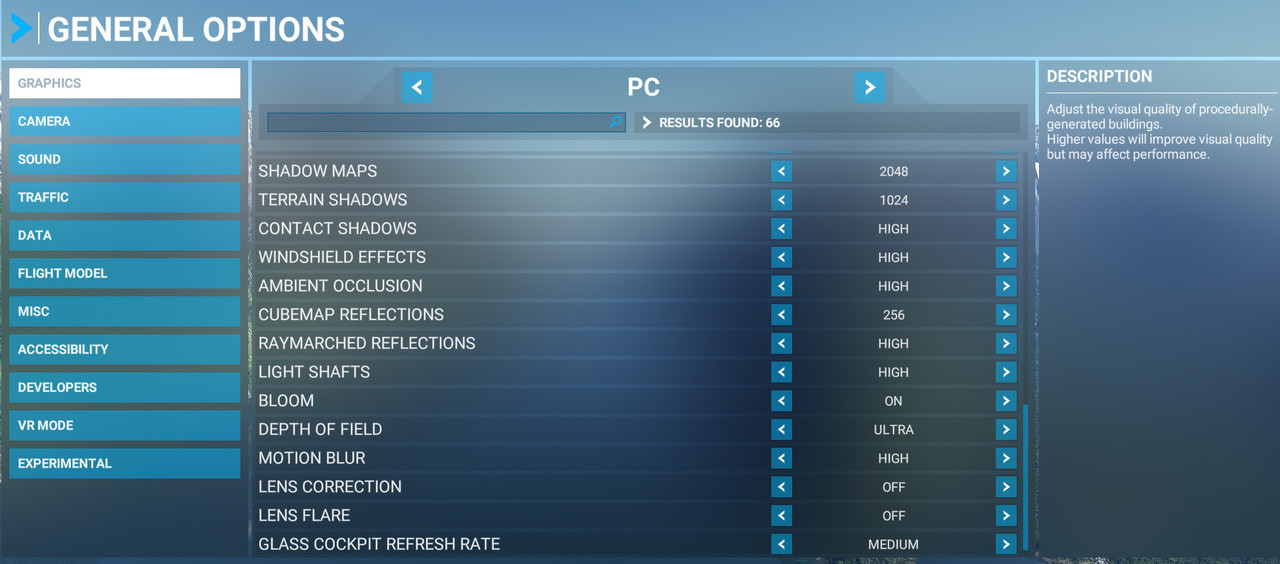1280x564 pixels.
Task: Open the Sound options category
Action: point(125,159)
